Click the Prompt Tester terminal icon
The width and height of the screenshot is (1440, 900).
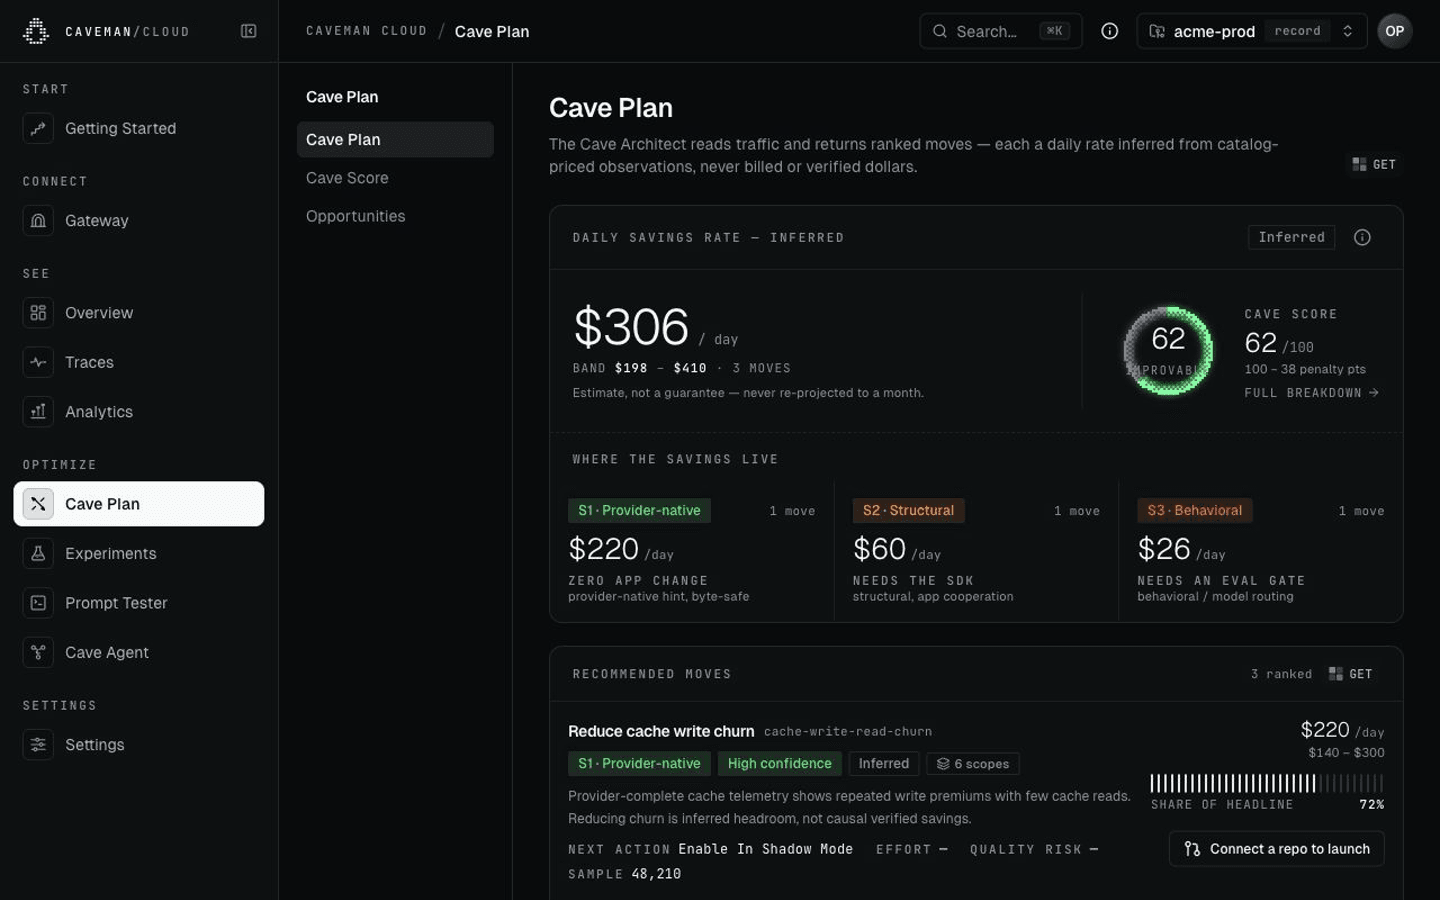pos(38,603)
